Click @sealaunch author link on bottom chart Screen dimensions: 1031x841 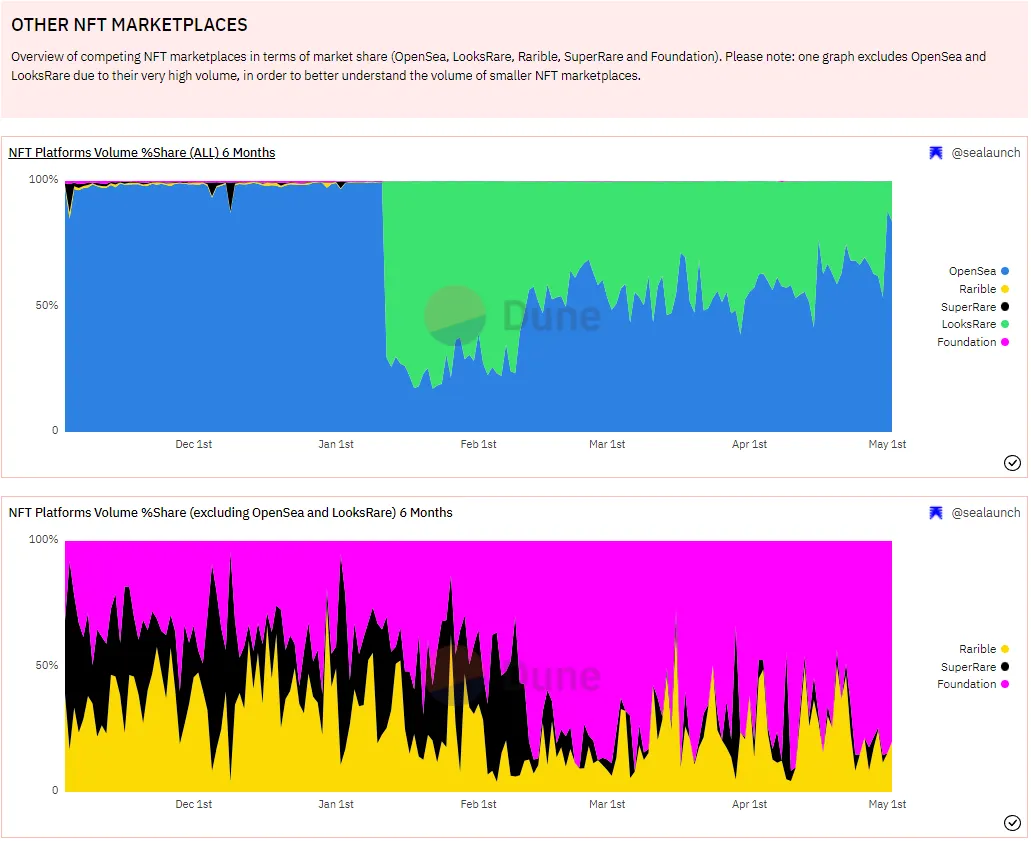point(985,513)
